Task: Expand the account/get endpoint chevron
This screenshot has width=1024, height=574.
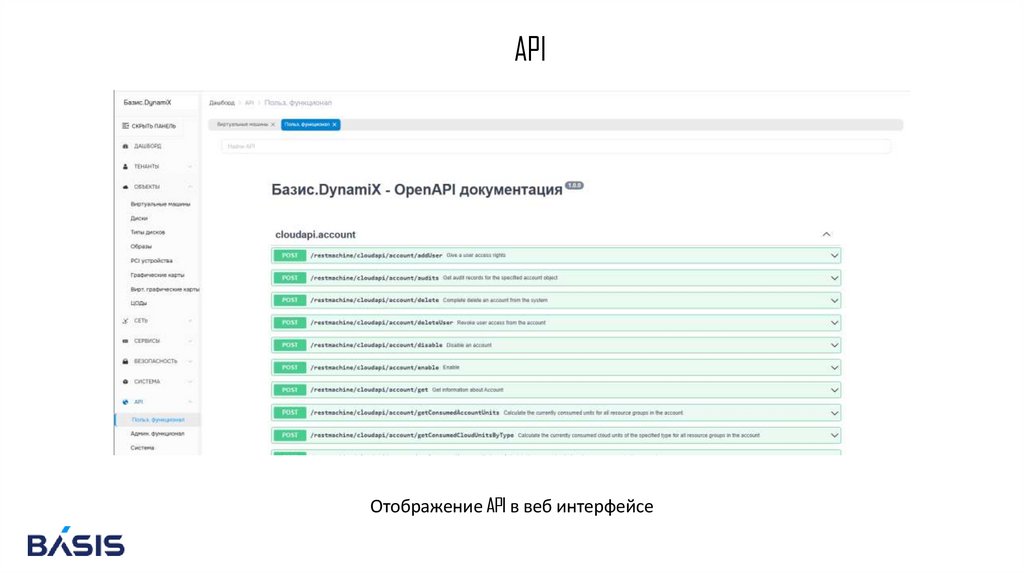Action: 834,390
